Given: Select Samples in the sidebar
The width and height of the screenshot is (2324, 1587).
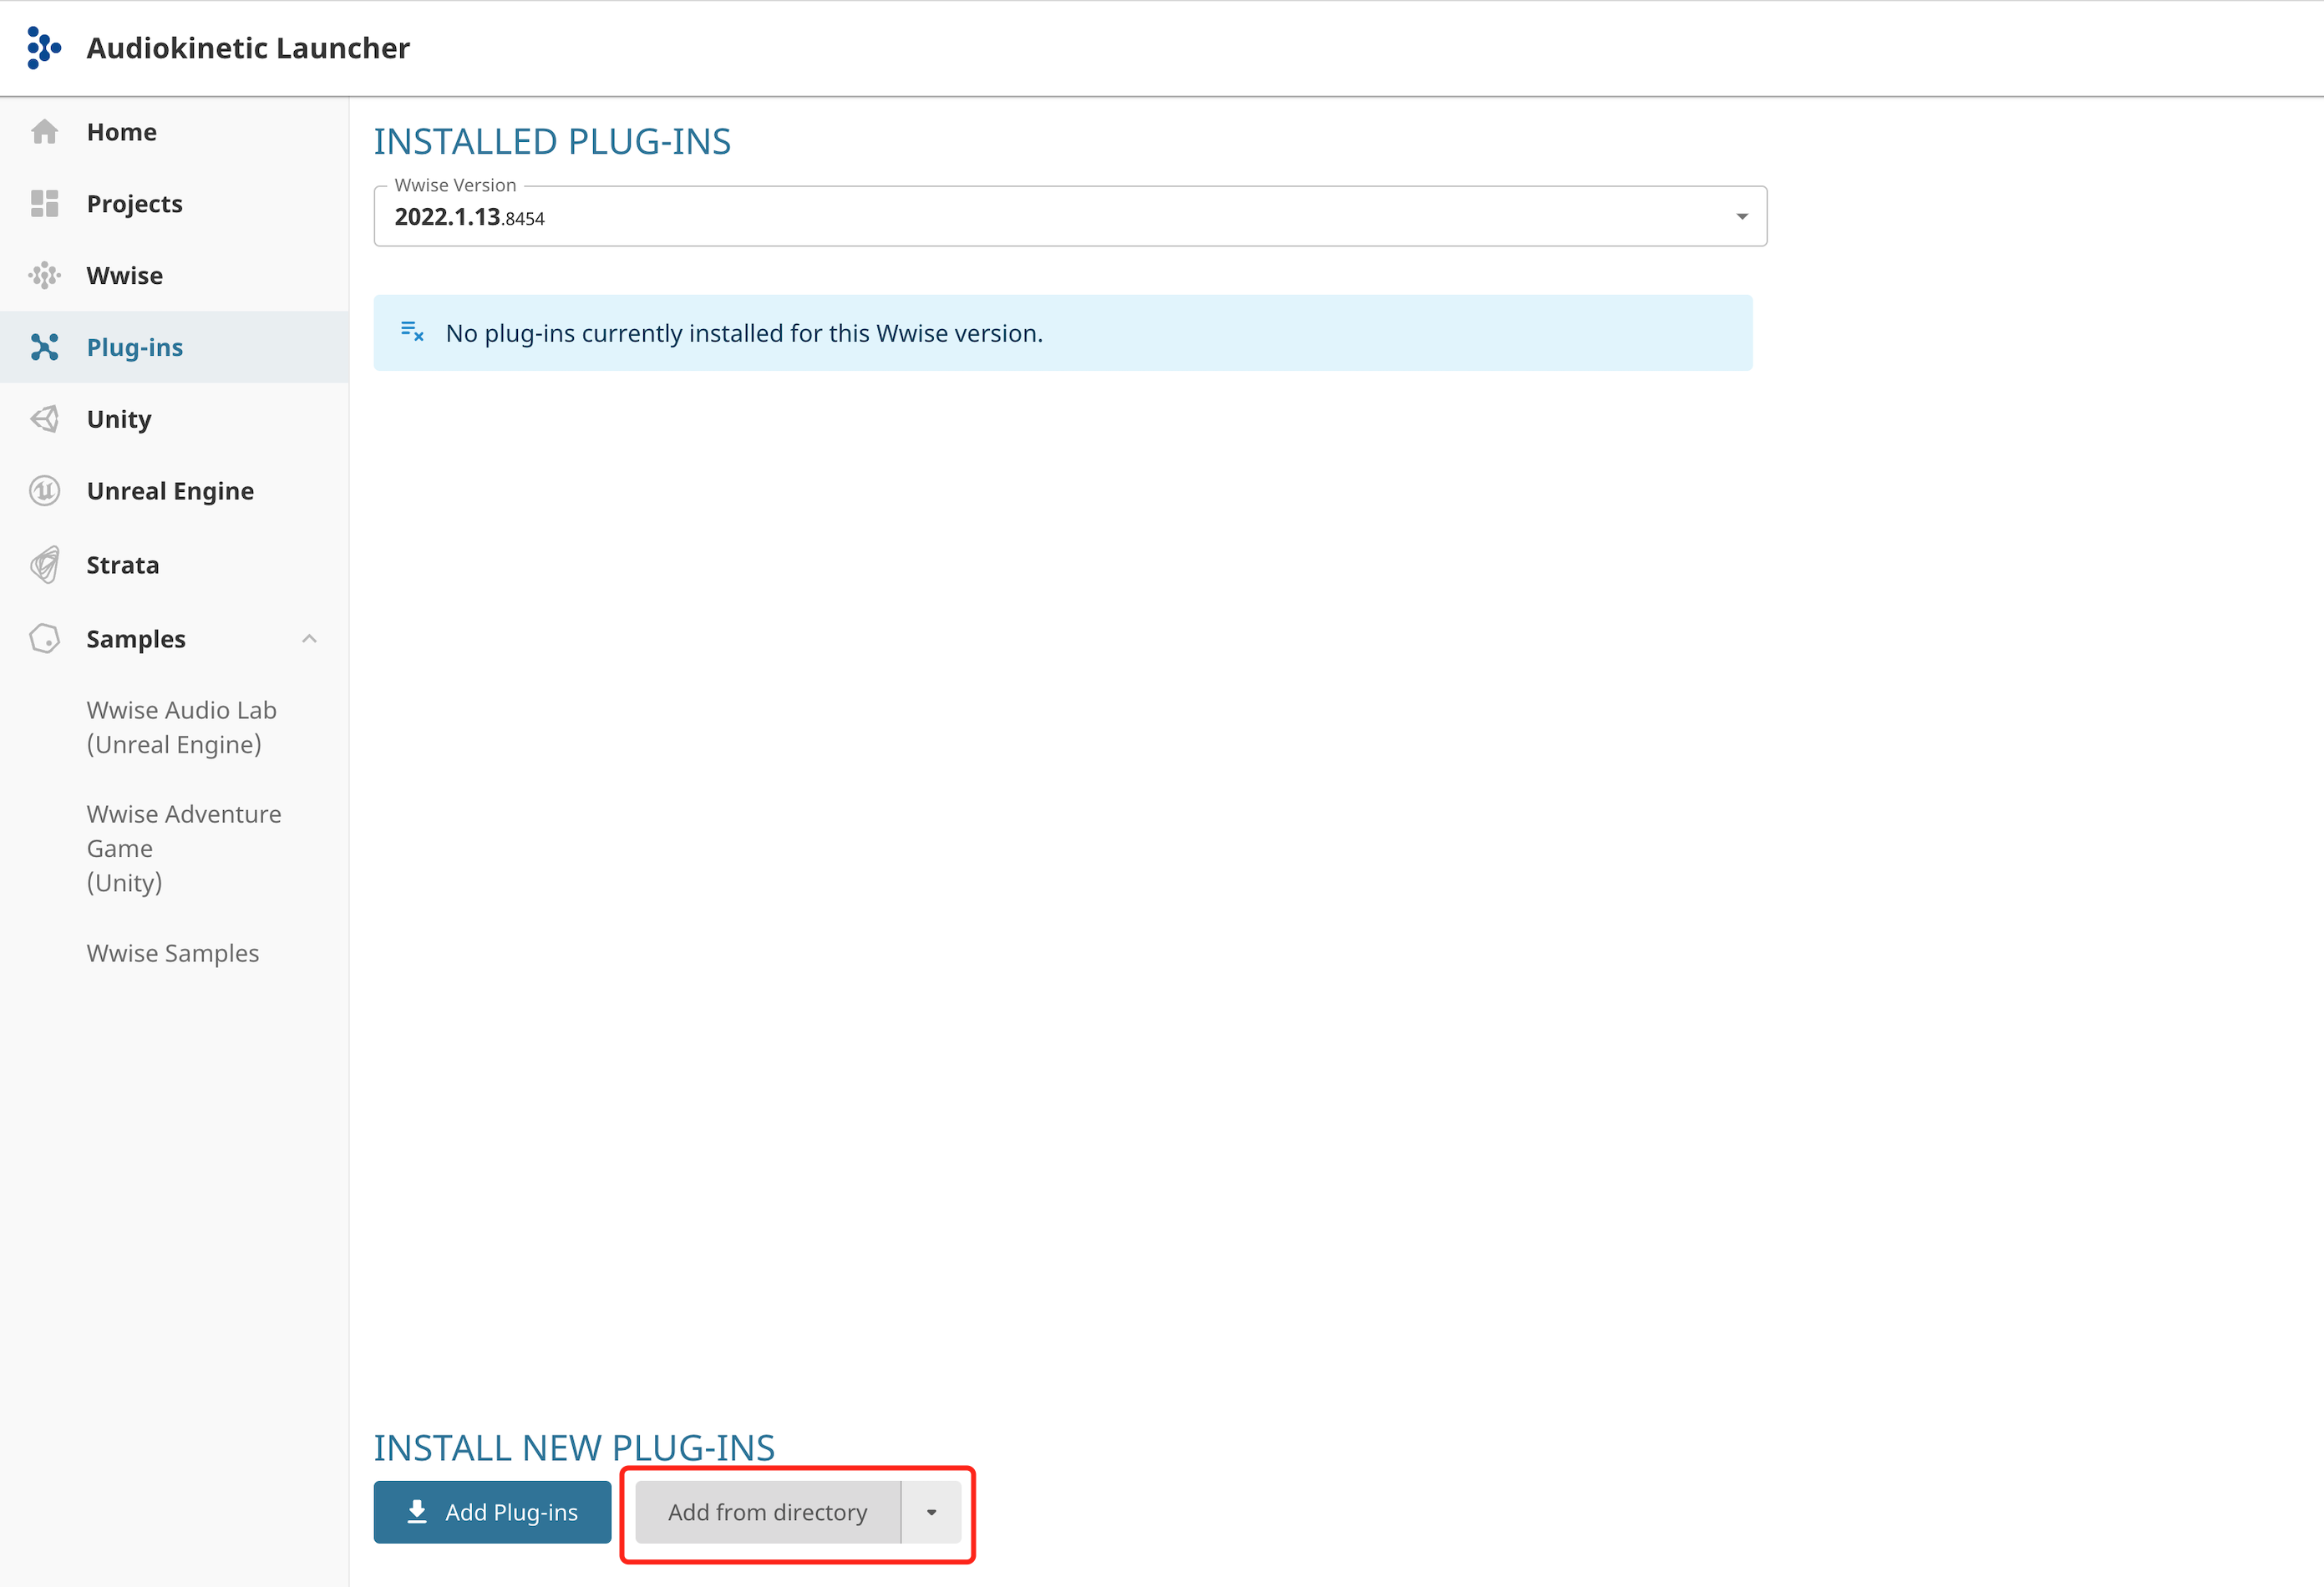Looking at the screenshot, I should pyautogui.click(x=174, y=639).
